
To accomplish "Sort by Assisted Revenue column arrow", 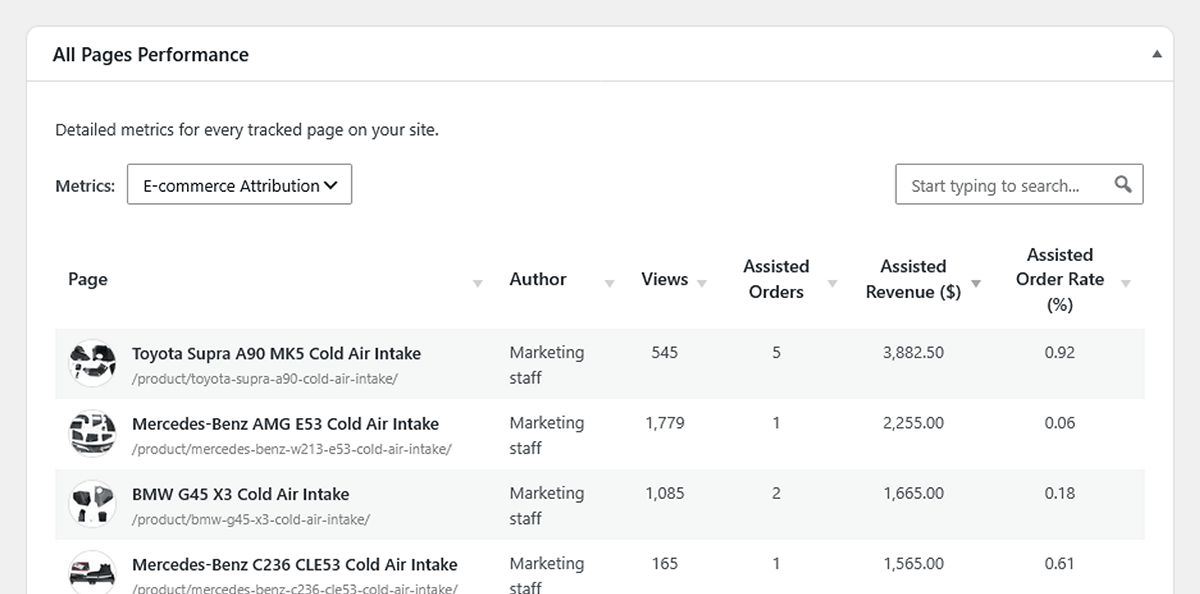I will click(x=976, y=284).
